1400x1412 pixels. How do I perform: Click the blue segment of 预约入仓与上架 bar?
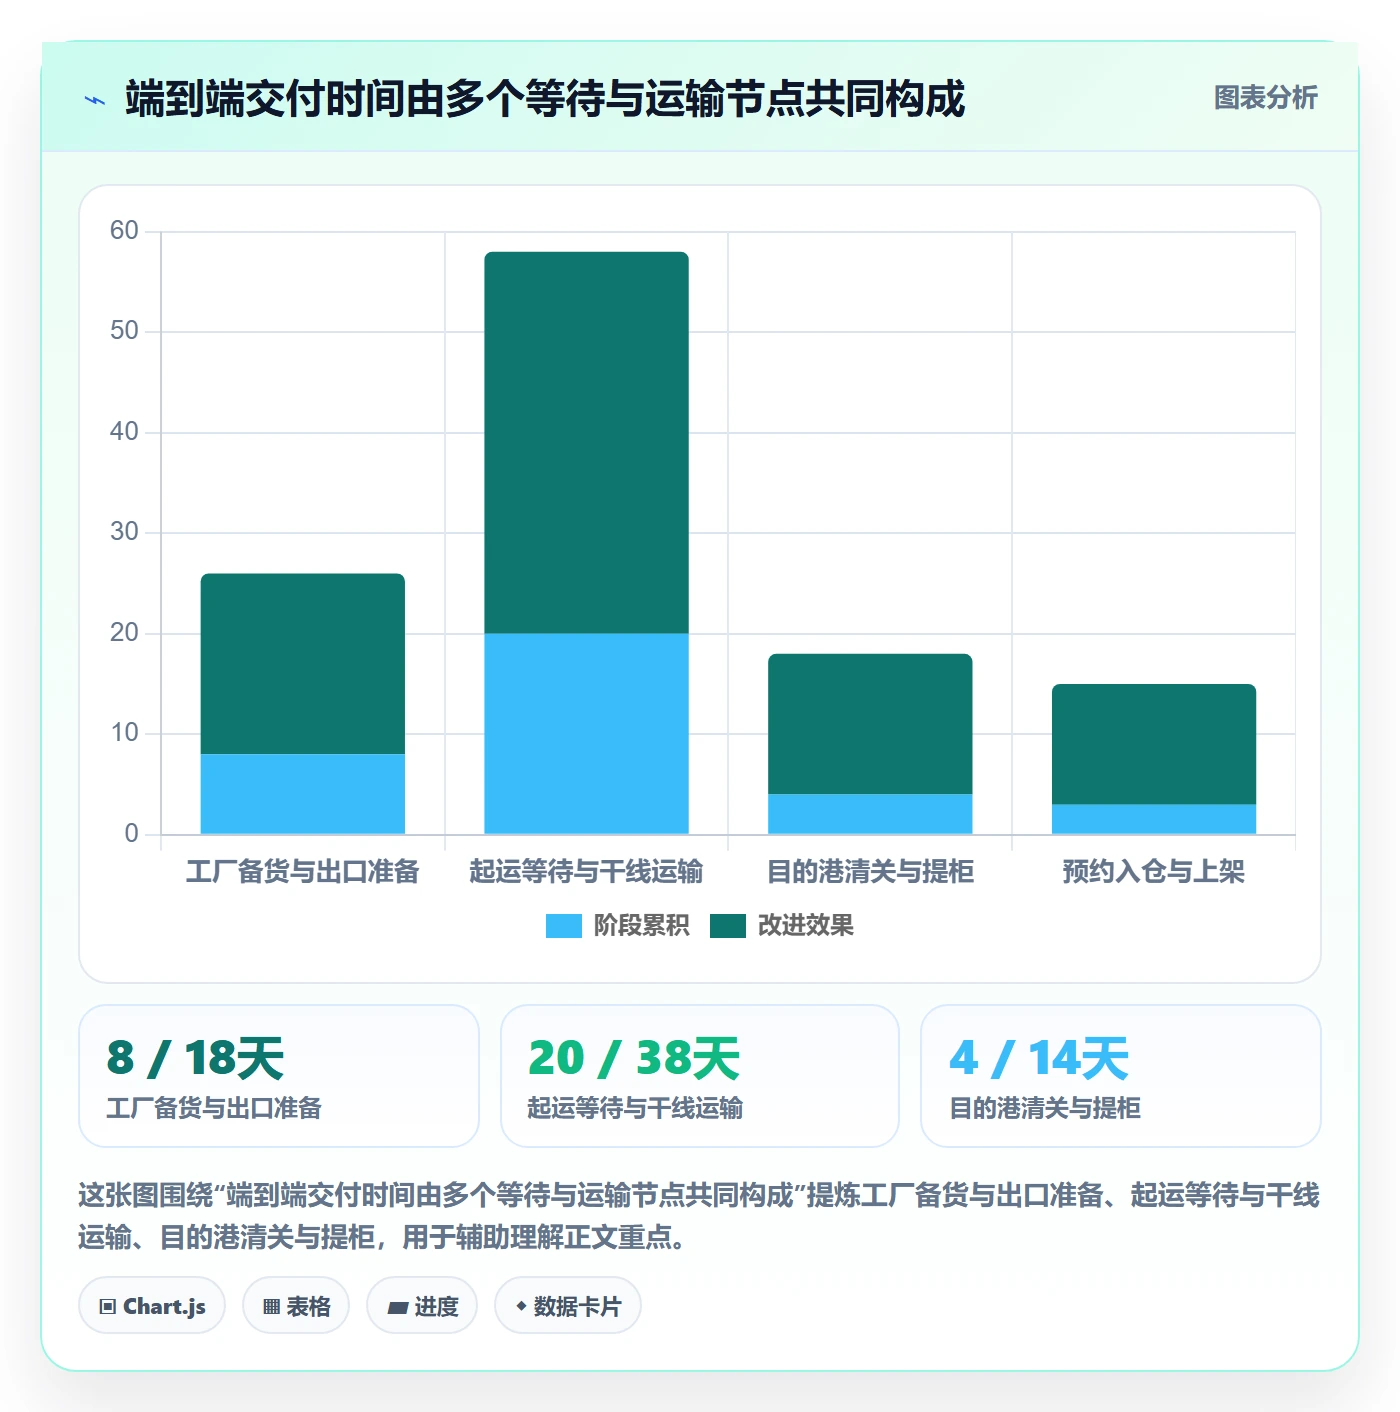point(1154,819)
